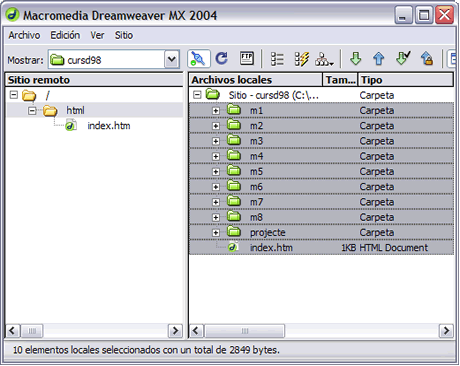Click the html folder icon in remote site
The image size is (460, 366).
click(x=50, y=110)
